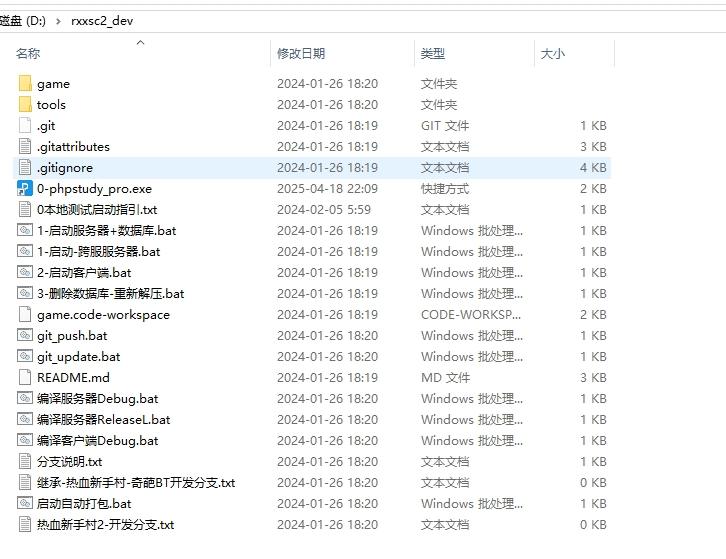726x559 pixels.
Task: Click the type CODE-WORKSP... cell
Action: point(471,314)
